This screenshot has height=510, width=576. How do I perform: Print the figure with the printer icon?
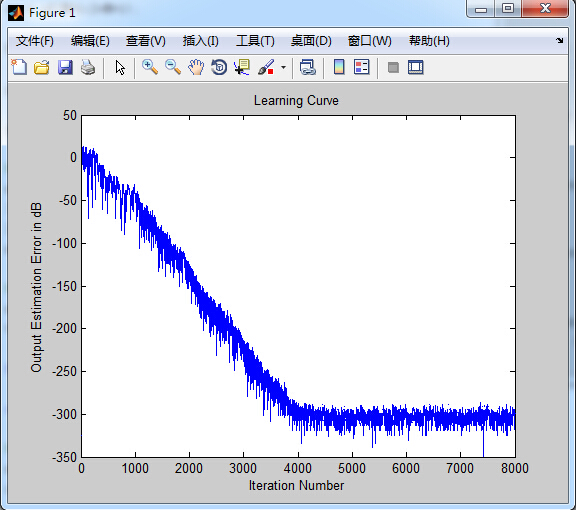tap(88, 68)
